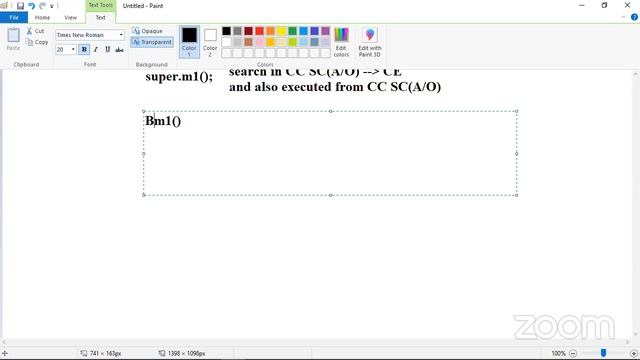Viewport: 640px width, 360px height.
Task: Open the Edit colors dialog
Action: tap(341, 42)
